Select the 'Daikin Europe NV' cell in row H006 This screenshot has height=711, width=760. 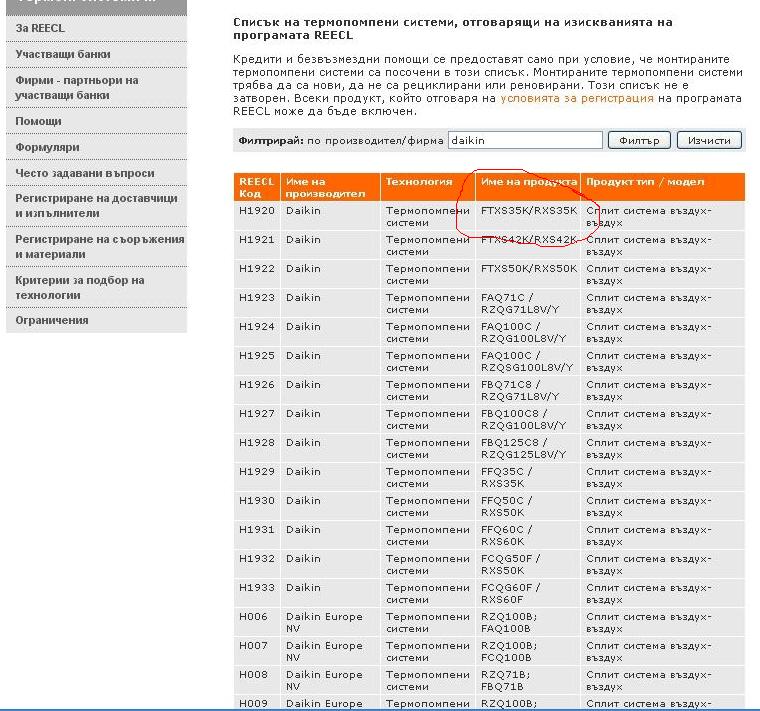tap(324, 622)
